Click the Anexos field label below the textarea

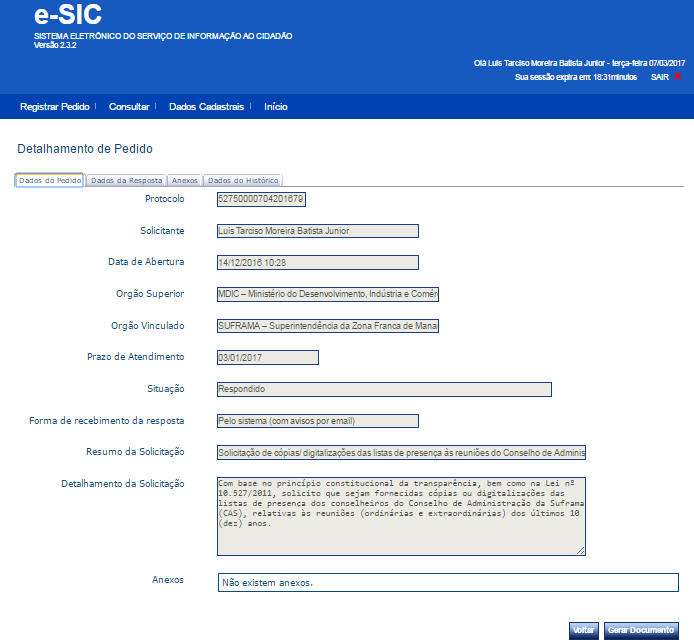[x=168, y=580]
